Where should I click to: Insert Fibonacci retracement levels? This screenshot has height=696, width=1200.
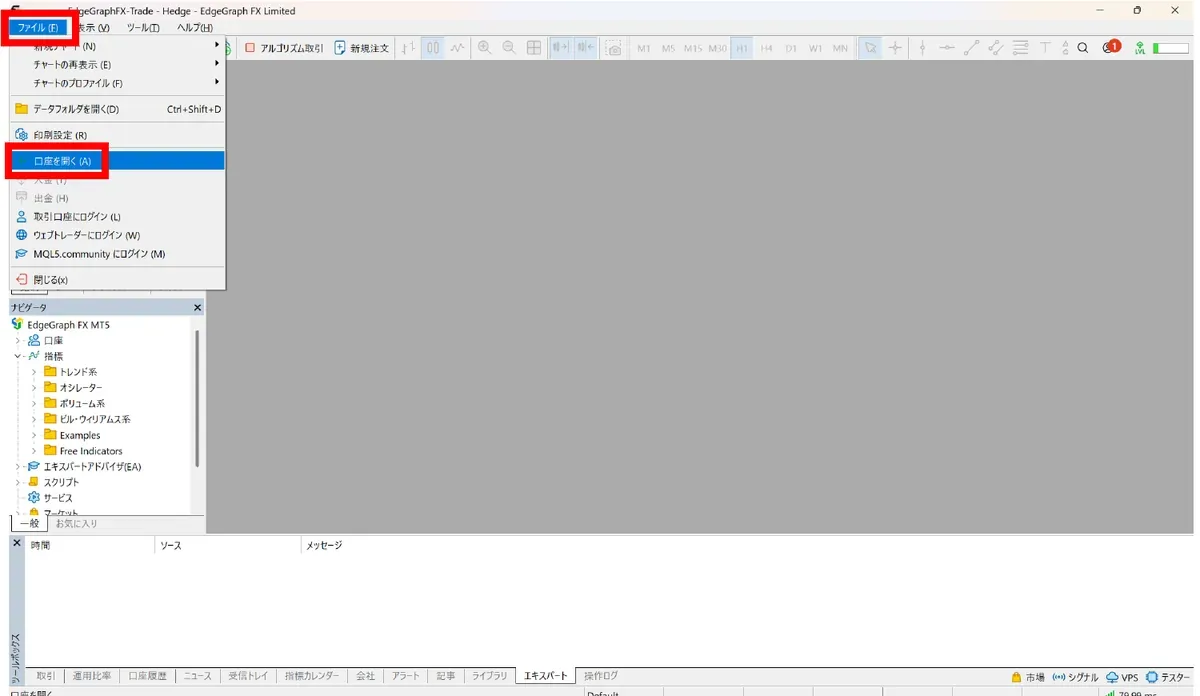1020,47
